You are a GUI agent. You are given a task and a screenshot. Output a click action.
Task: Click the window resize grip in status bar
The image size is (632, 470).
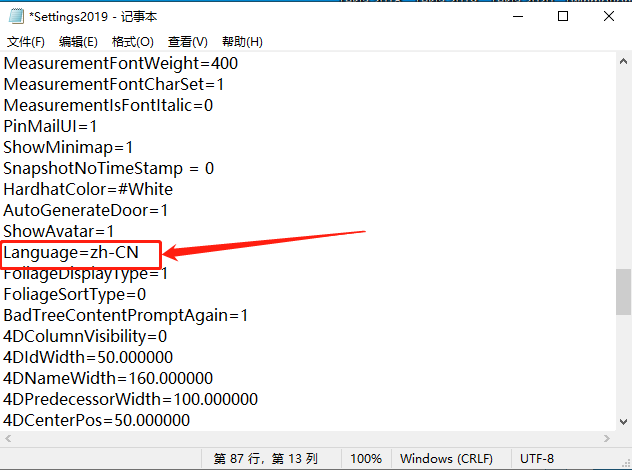[627, 464]
